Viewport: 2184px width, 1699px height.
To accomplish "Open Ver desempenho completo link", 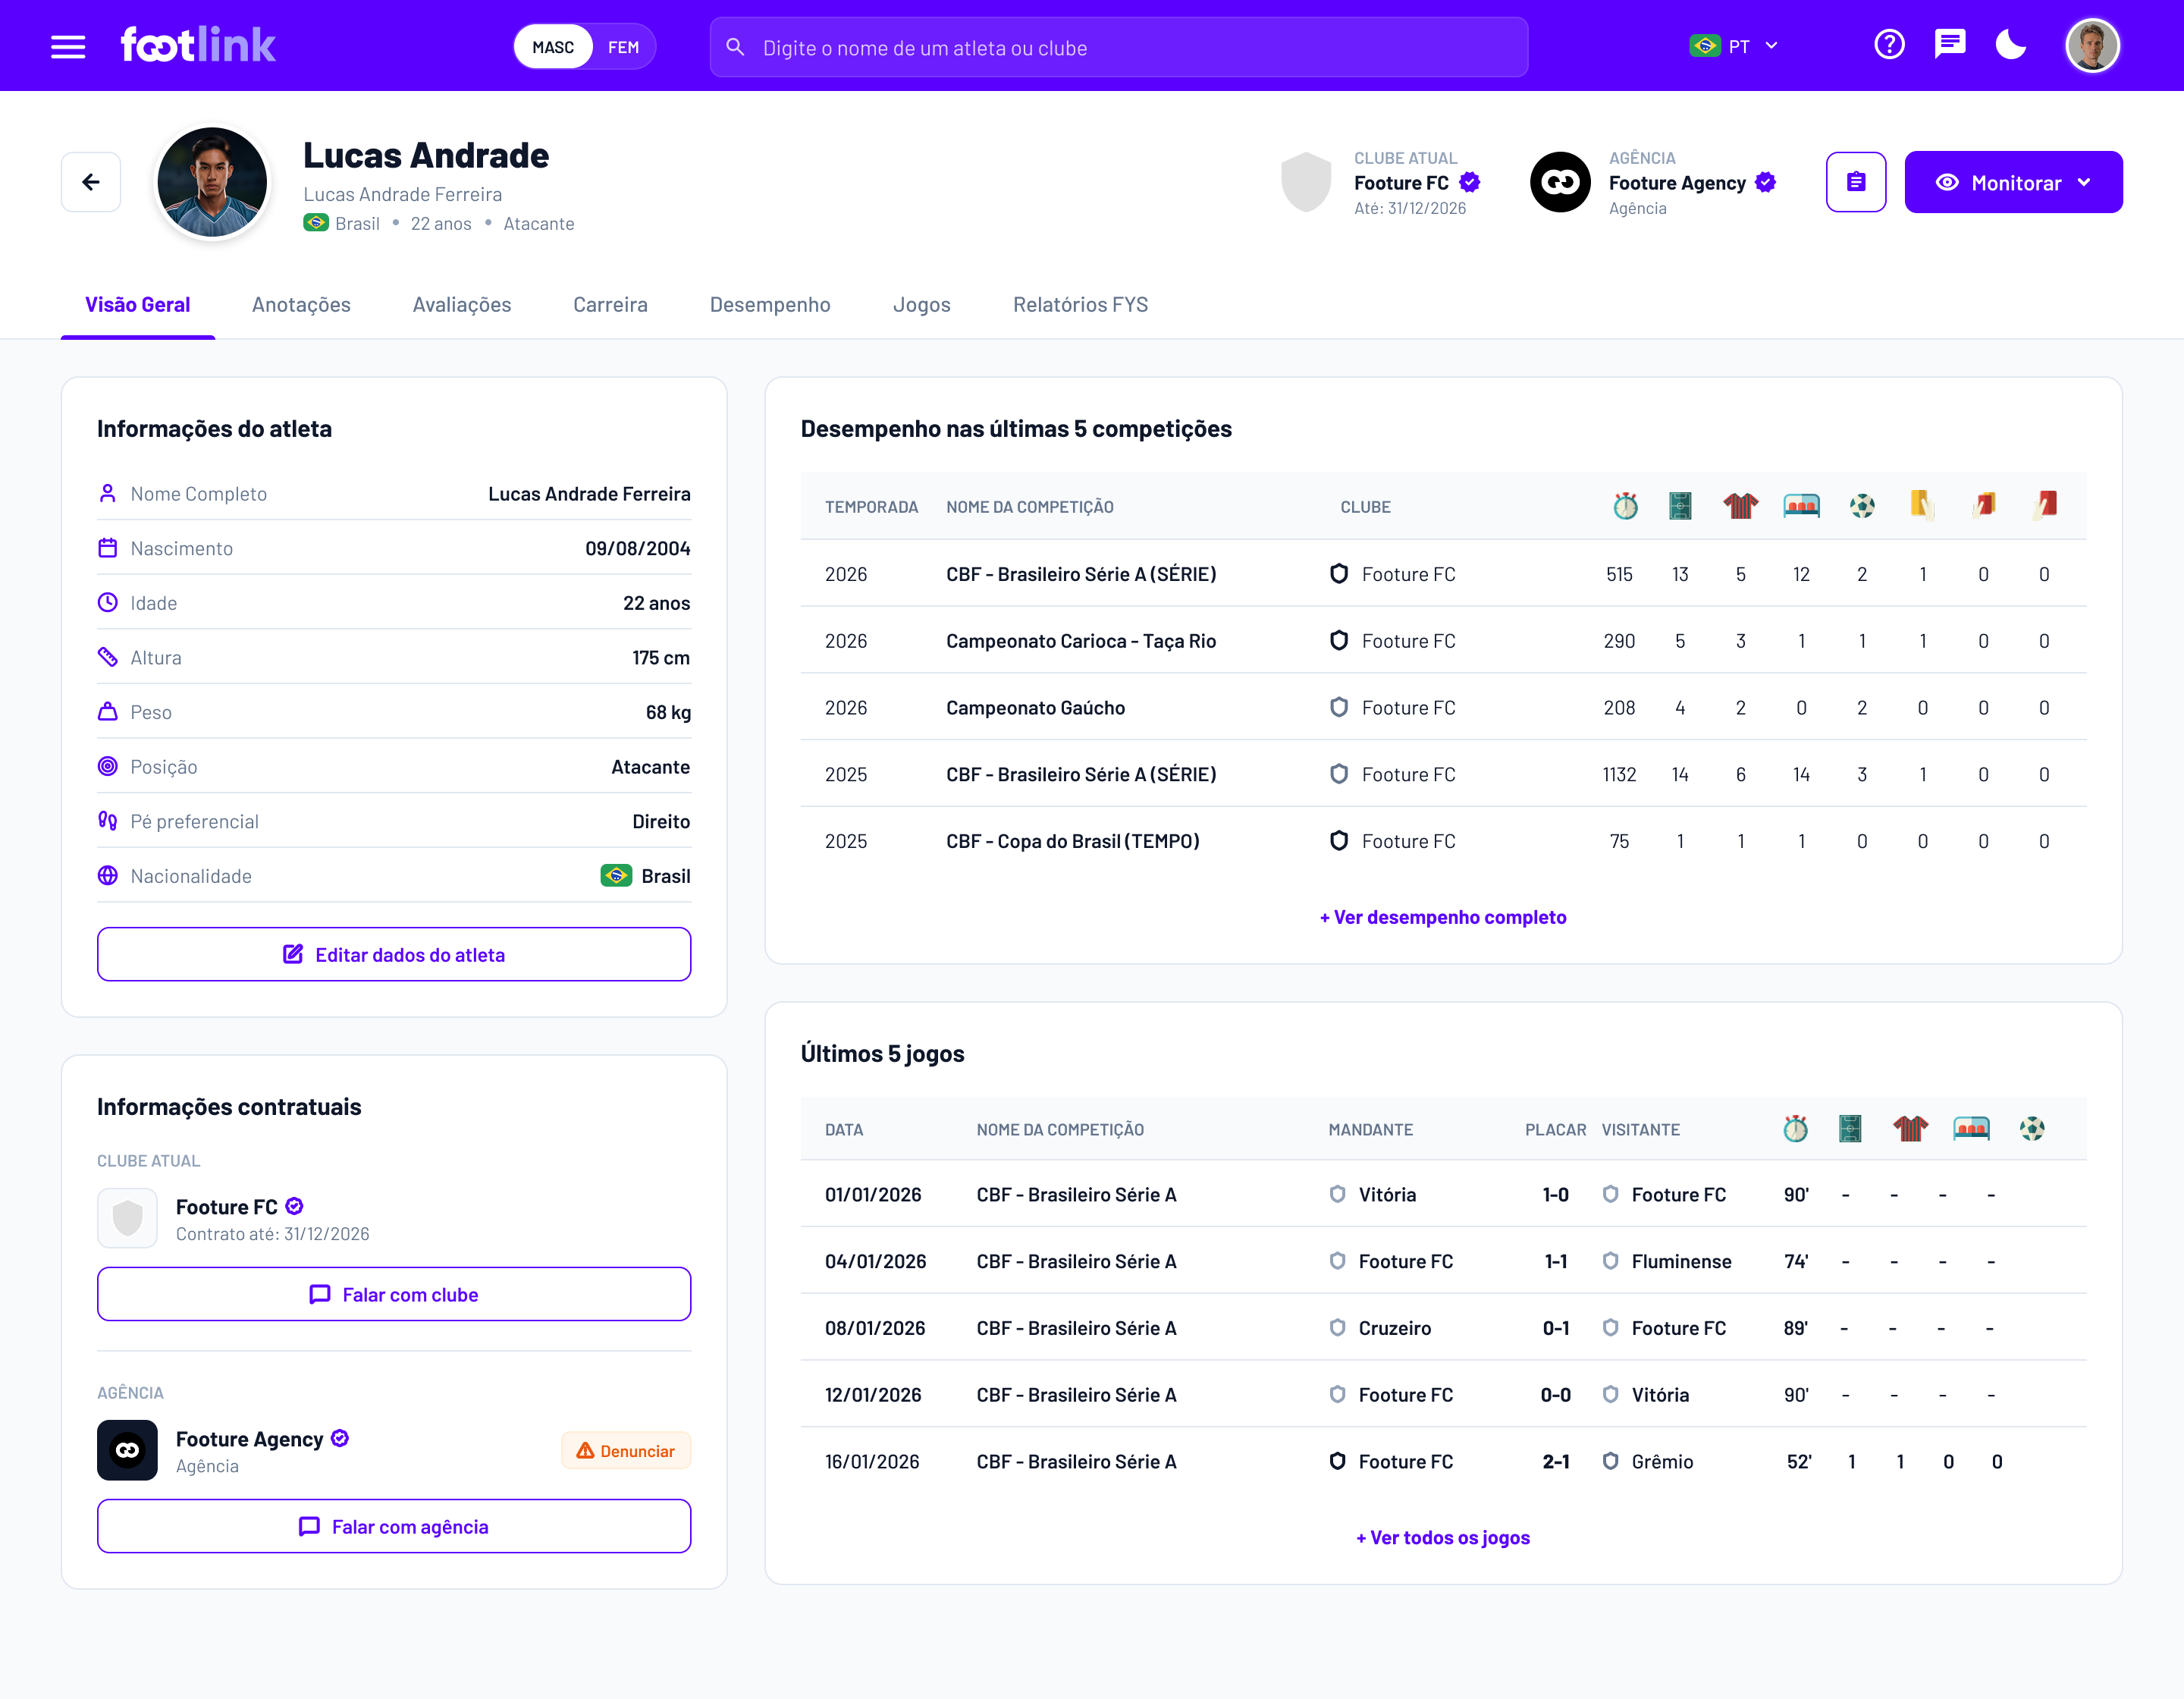I will point(1443,917).
